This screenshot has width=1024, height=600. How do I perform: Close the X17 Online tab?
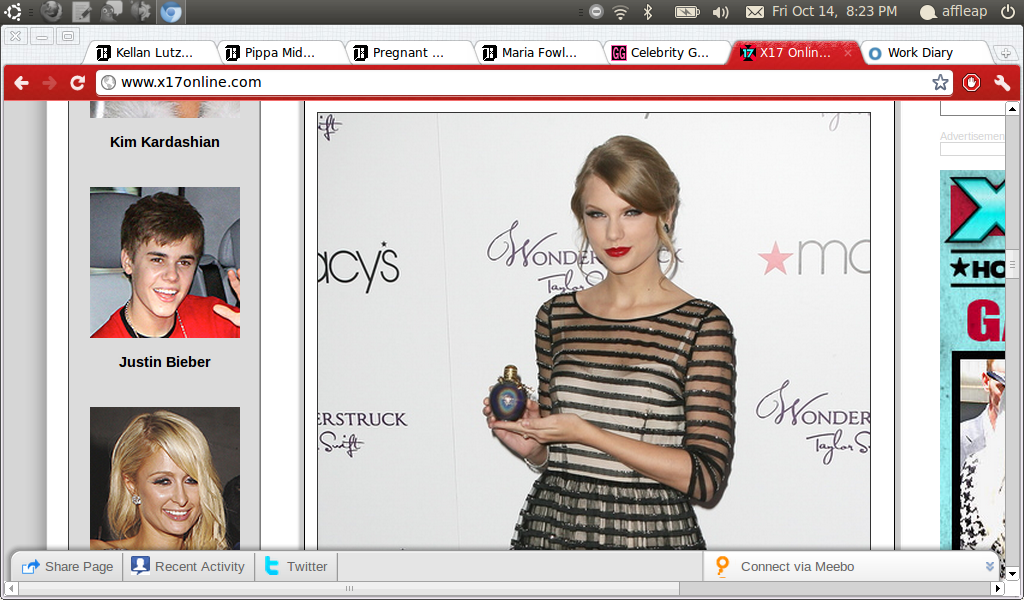pyautogui.click(x=848, y=53)
